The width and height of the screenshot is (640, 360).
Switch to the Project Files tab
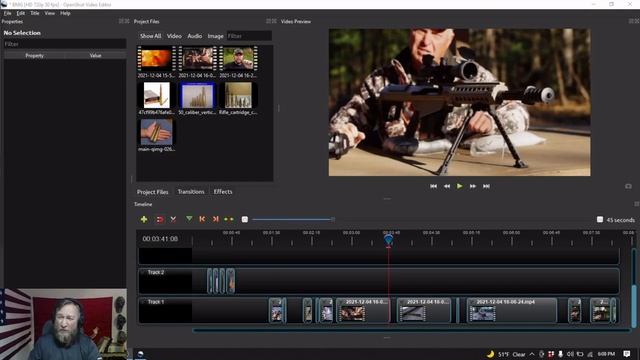(x=152, y=192)
